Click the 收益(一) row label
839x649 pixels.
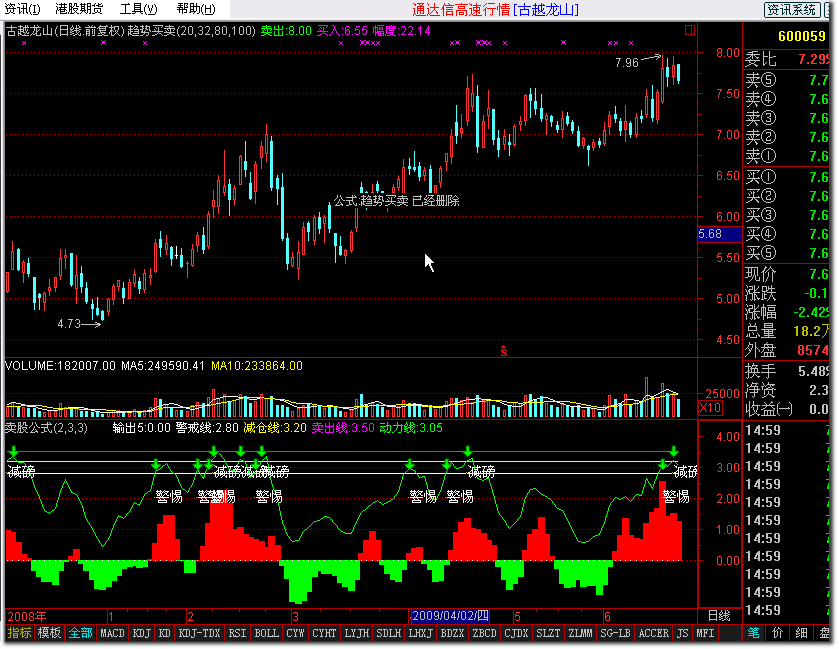pos(769,409)
